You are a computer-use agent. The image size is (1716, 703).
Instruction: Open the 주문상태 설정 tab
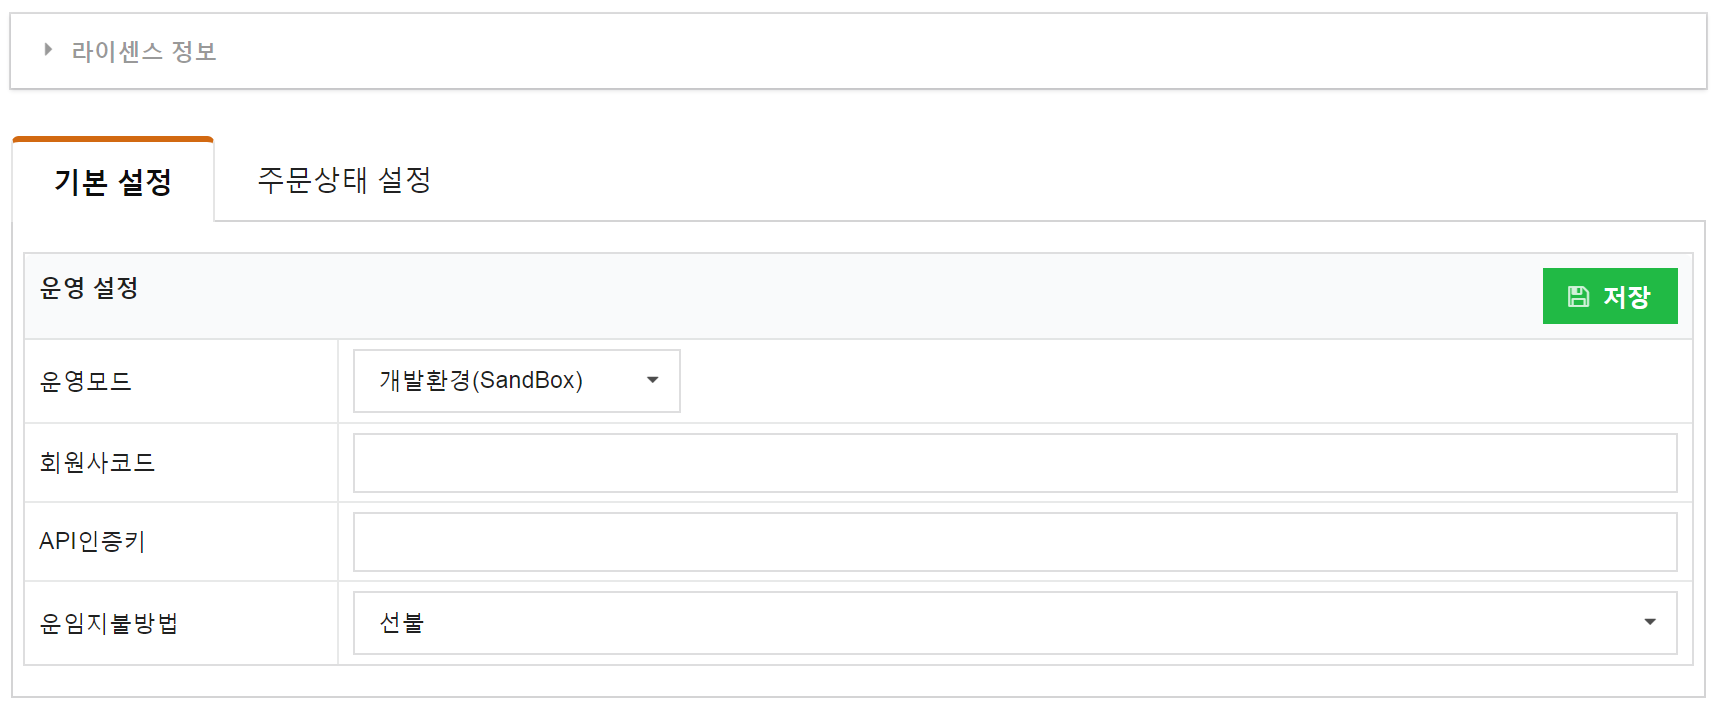344,180
